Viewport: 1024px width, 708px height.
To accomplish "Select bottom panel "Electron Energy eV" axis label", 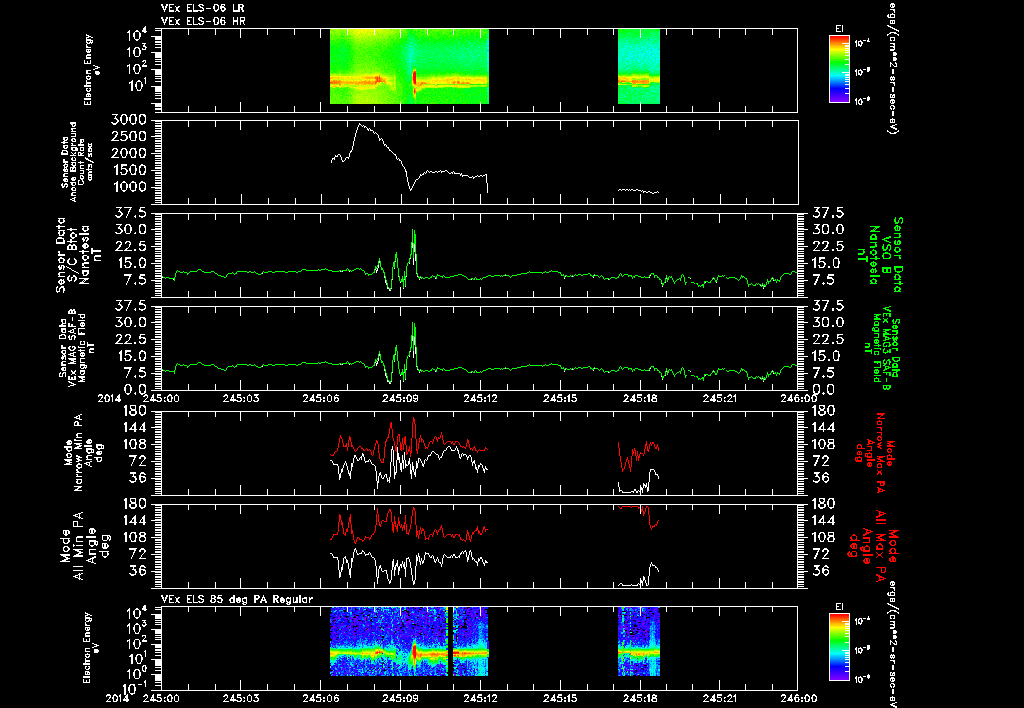I will (x=92, y=647).
